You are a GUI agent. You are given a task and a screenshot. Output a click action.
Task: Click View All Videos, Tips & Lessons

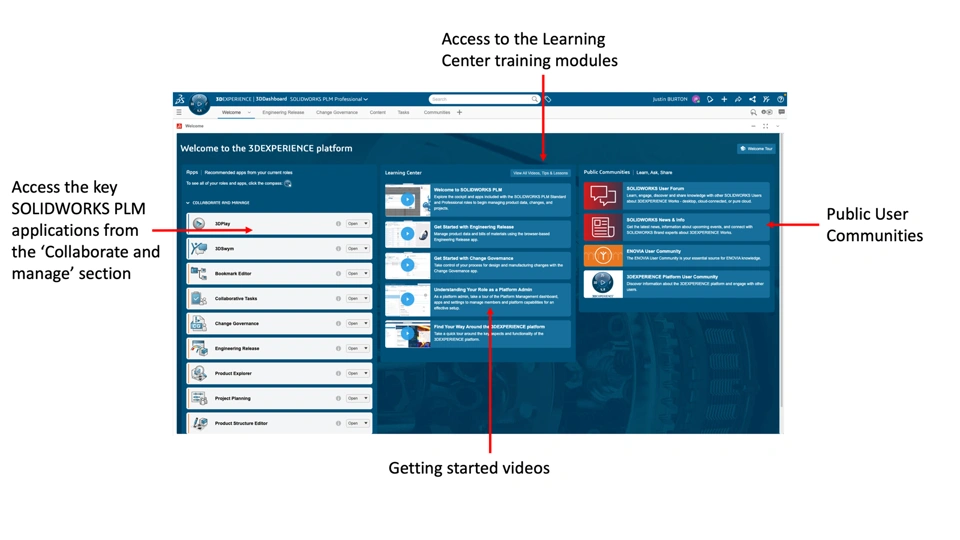541,173
